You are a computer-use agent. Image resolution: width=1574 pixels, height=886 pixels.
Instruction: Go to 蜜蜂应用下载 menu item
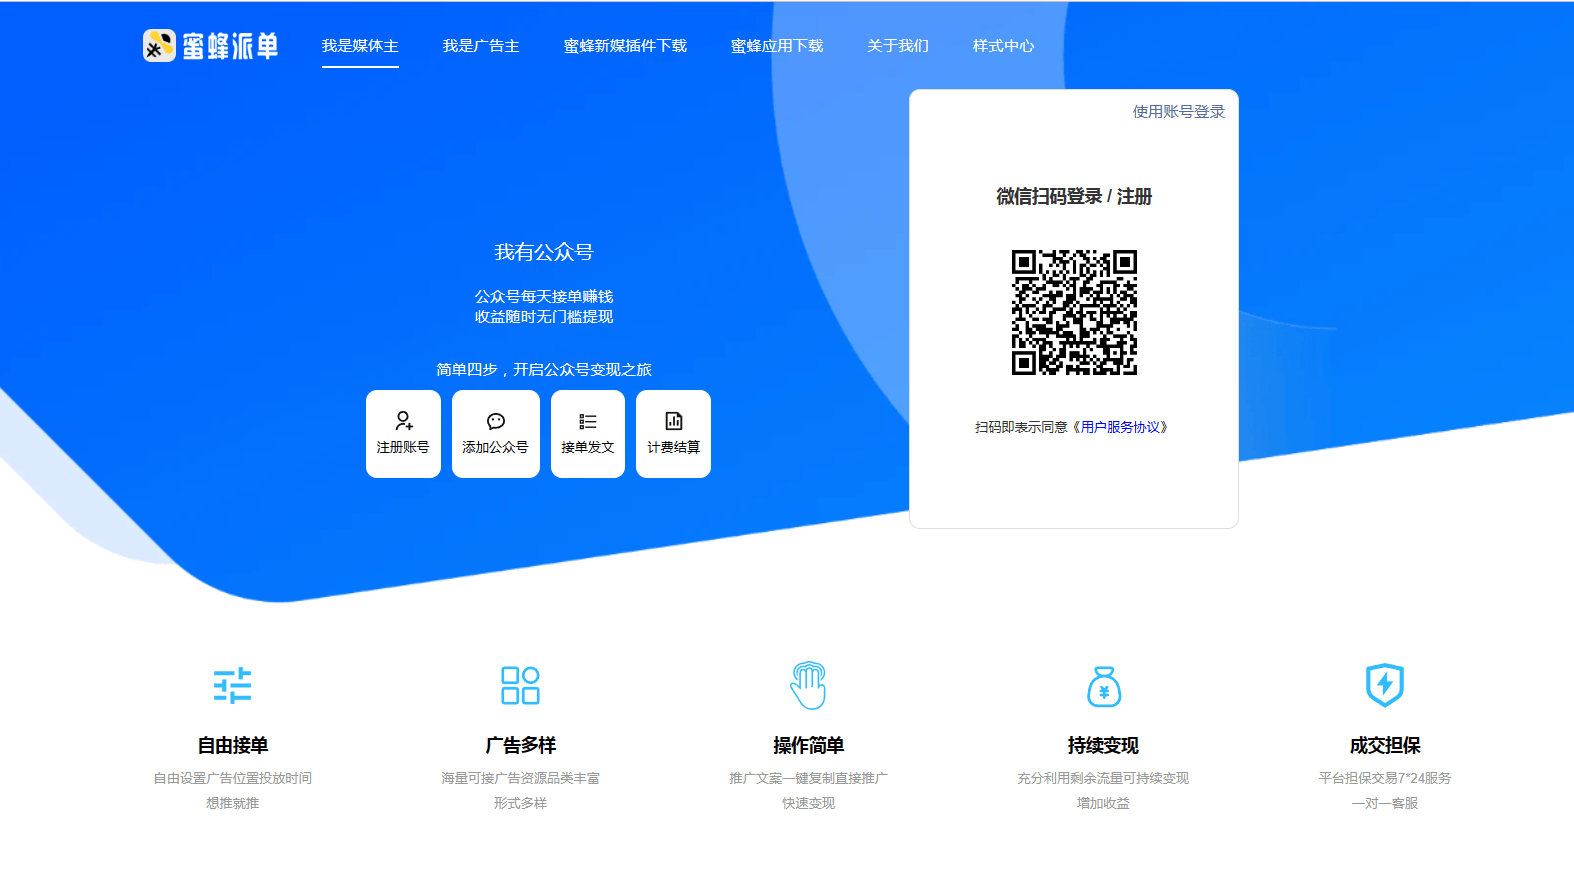[777, 46]
